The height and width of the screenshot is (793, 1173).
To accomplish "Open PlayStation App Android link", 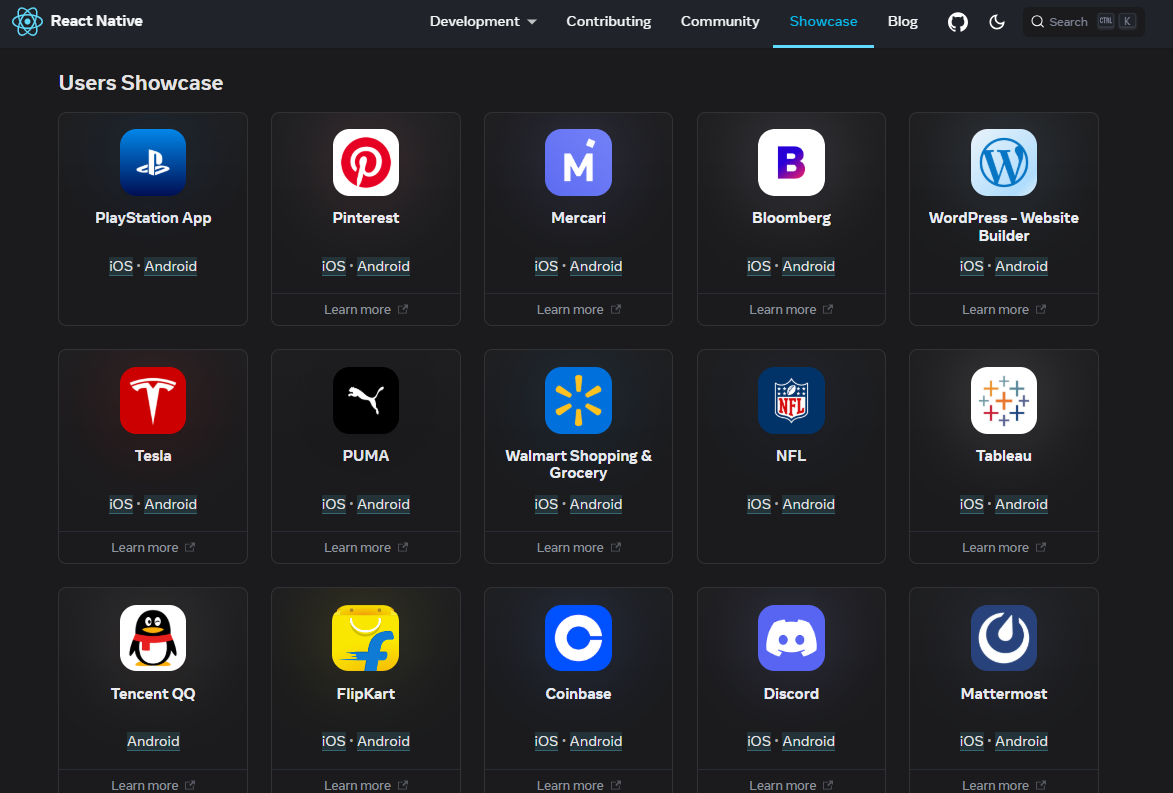I will [171, 266].
